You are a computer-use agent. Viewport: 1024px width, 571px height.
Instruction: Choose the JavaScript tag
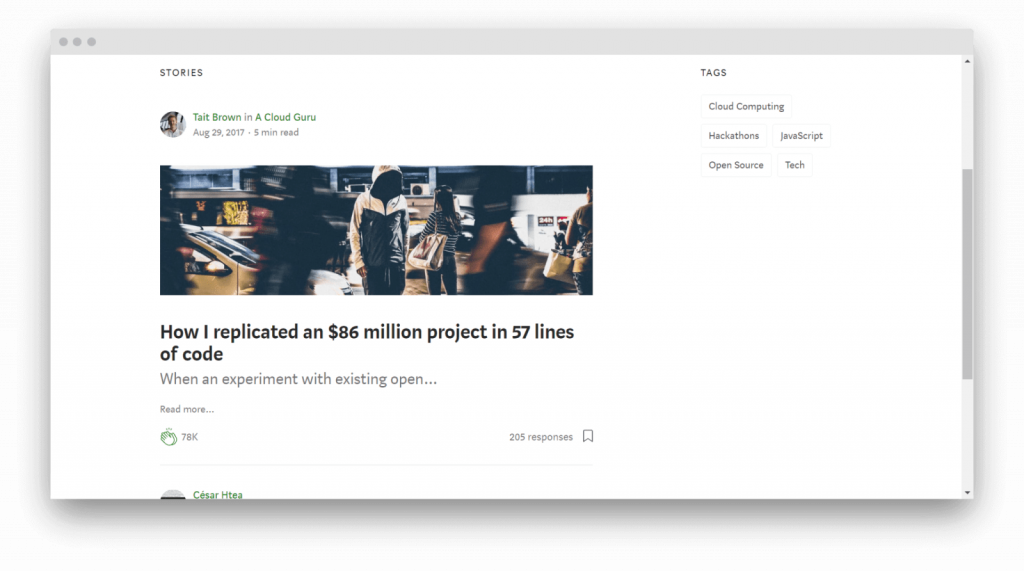click(x=801, y=136)
